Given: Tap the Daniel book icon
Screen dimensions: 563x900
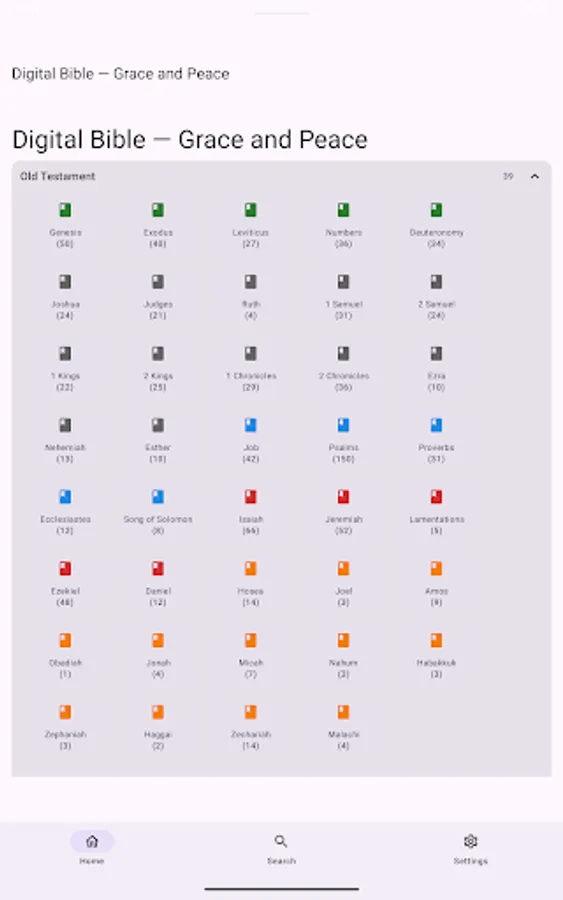Looking at the screenshot, I should coord(158,569).
